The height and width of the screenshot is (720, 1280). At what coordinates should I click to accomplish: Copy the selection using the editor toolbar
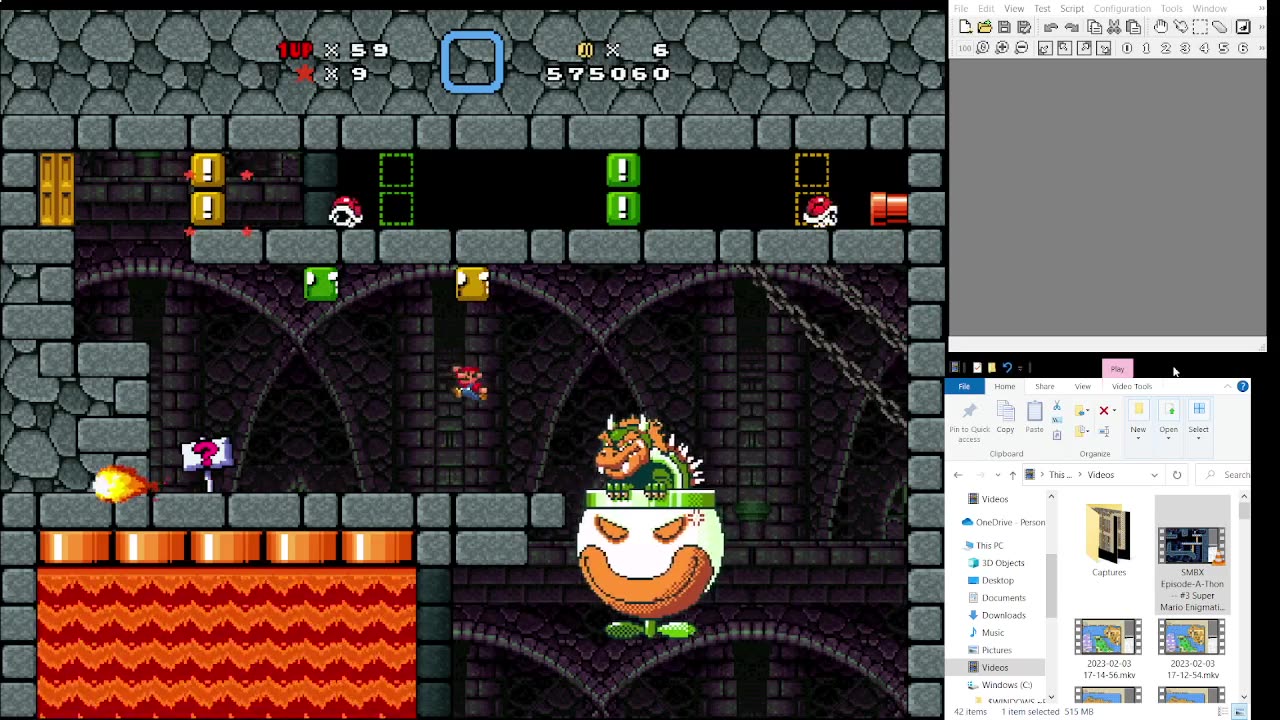(1094, 27)
